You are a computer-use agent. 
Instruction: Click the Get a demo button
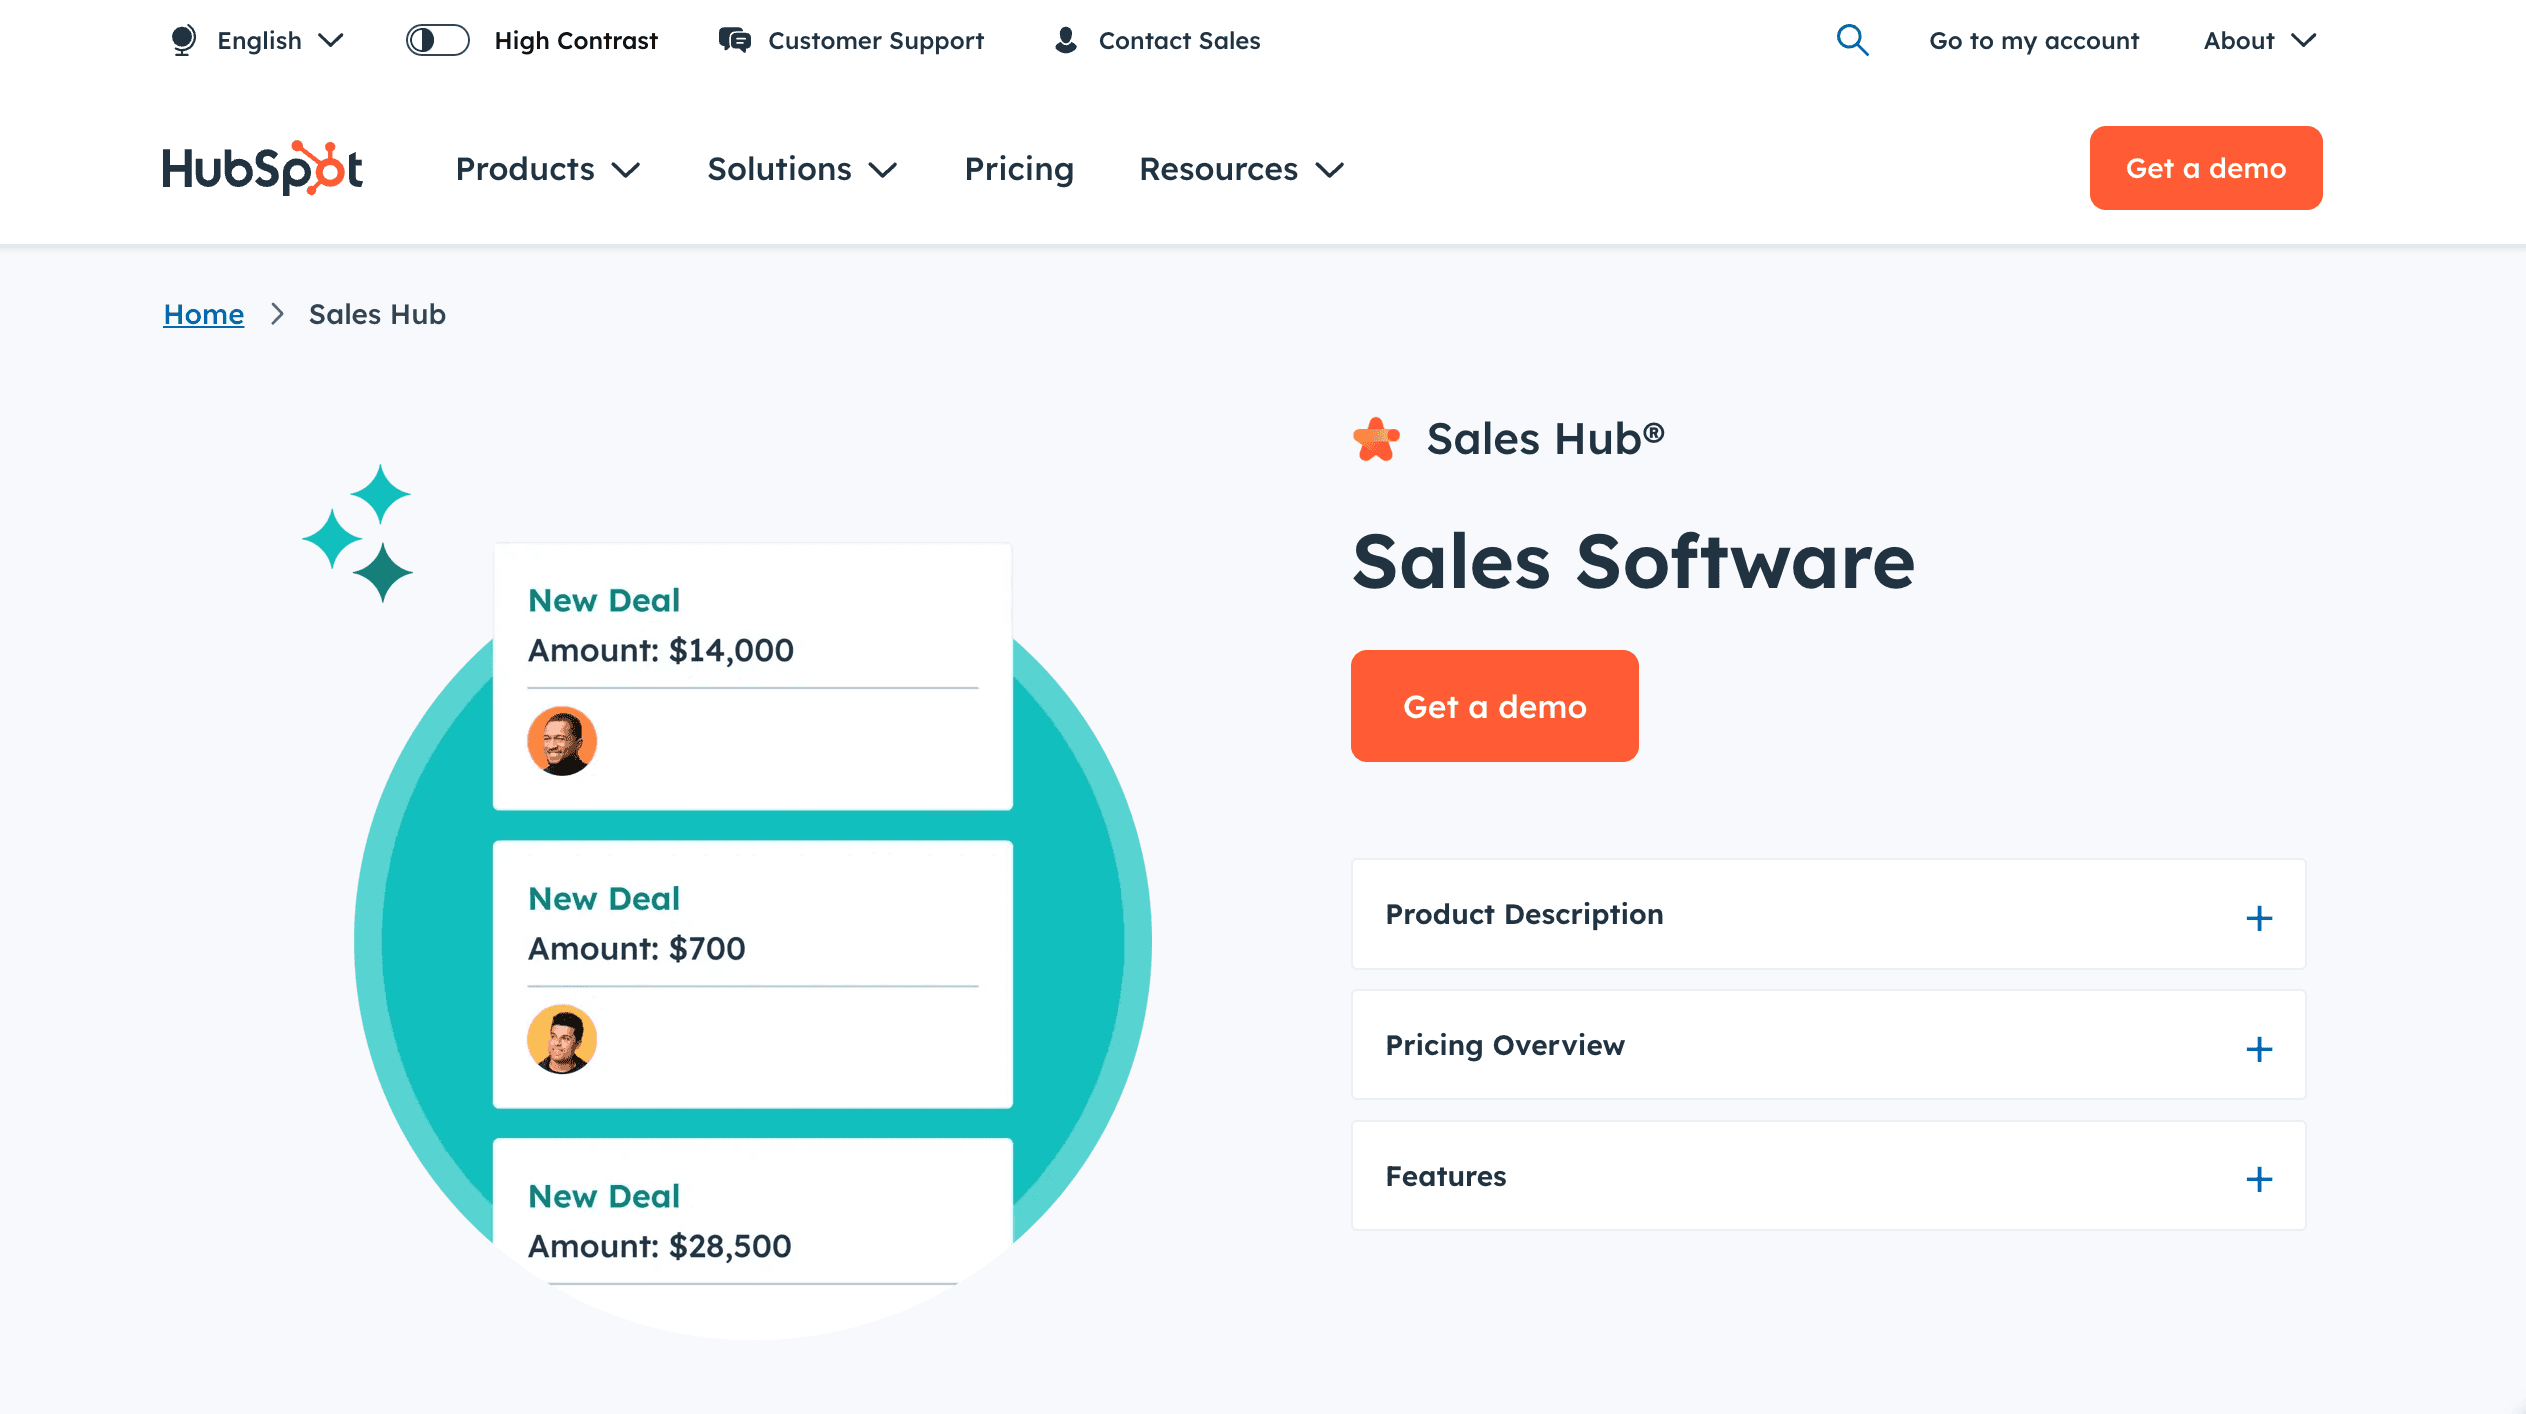point(1495,706)
